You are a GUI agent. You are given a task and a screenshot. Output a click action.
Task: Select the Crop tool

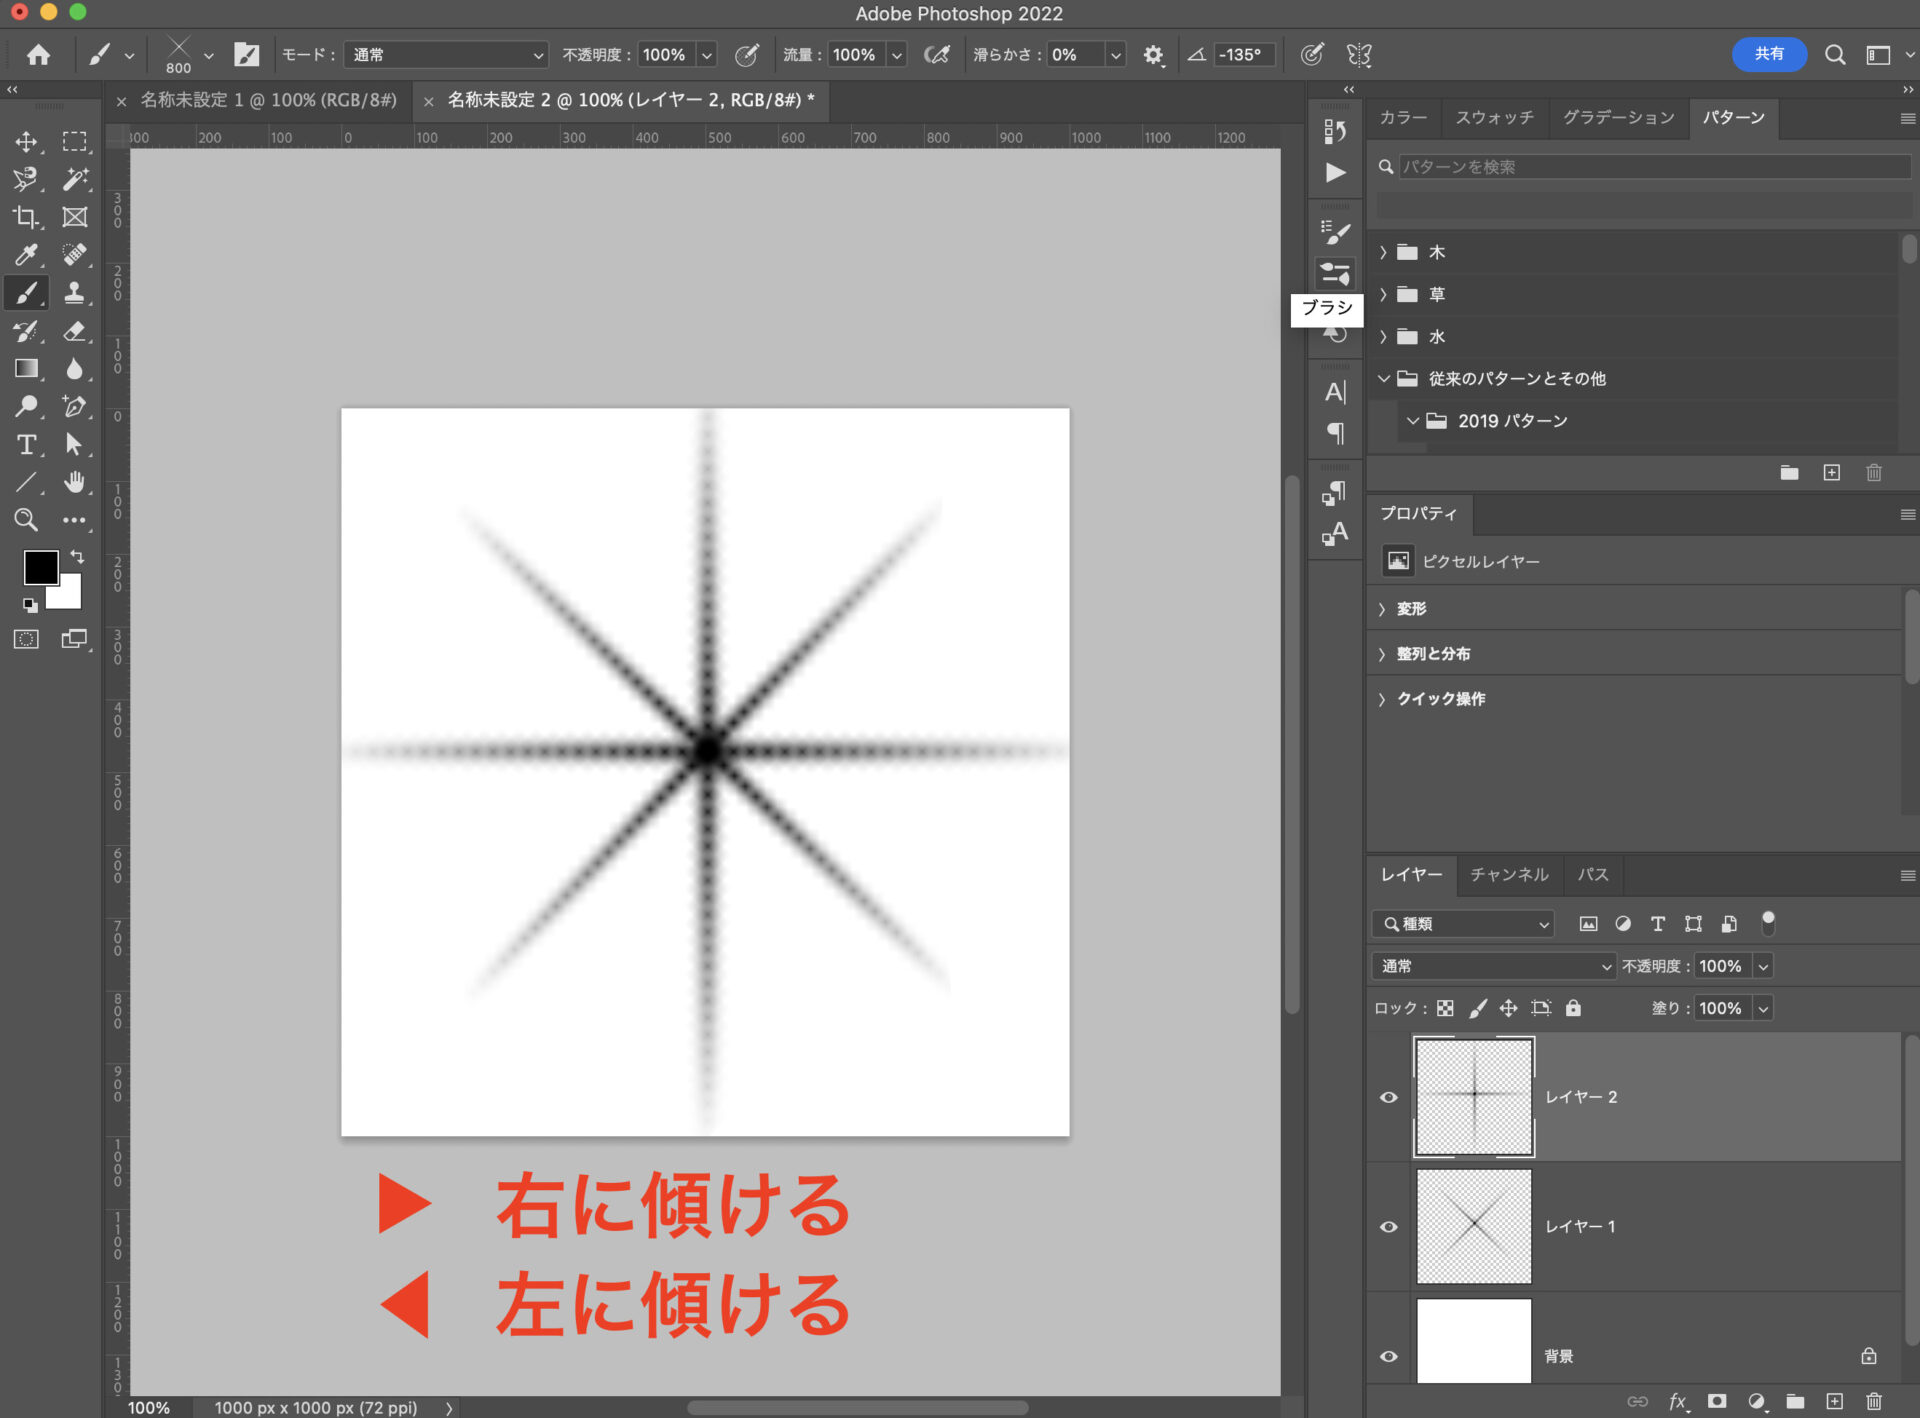26,217
